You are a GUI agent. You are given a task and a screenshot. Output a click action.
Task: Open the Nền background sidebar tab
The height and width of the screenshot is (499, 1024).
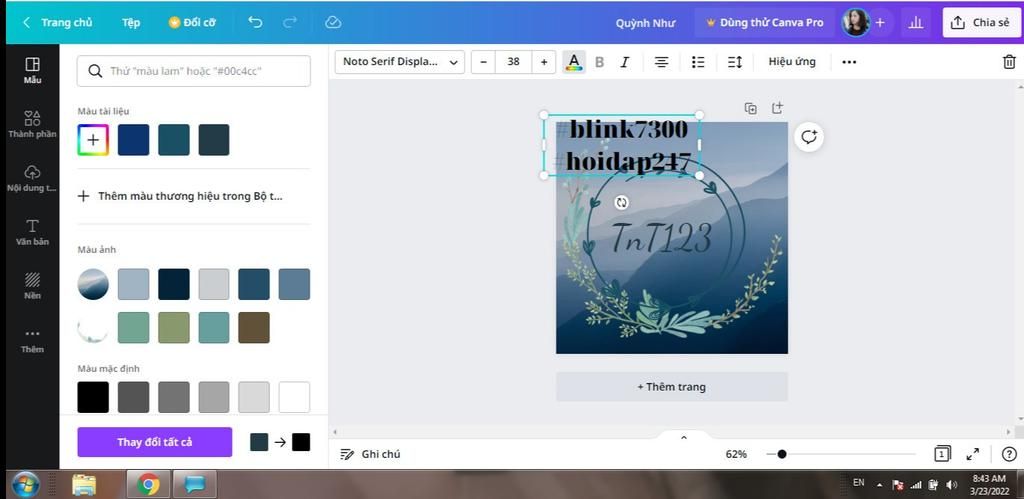point(33,285)
